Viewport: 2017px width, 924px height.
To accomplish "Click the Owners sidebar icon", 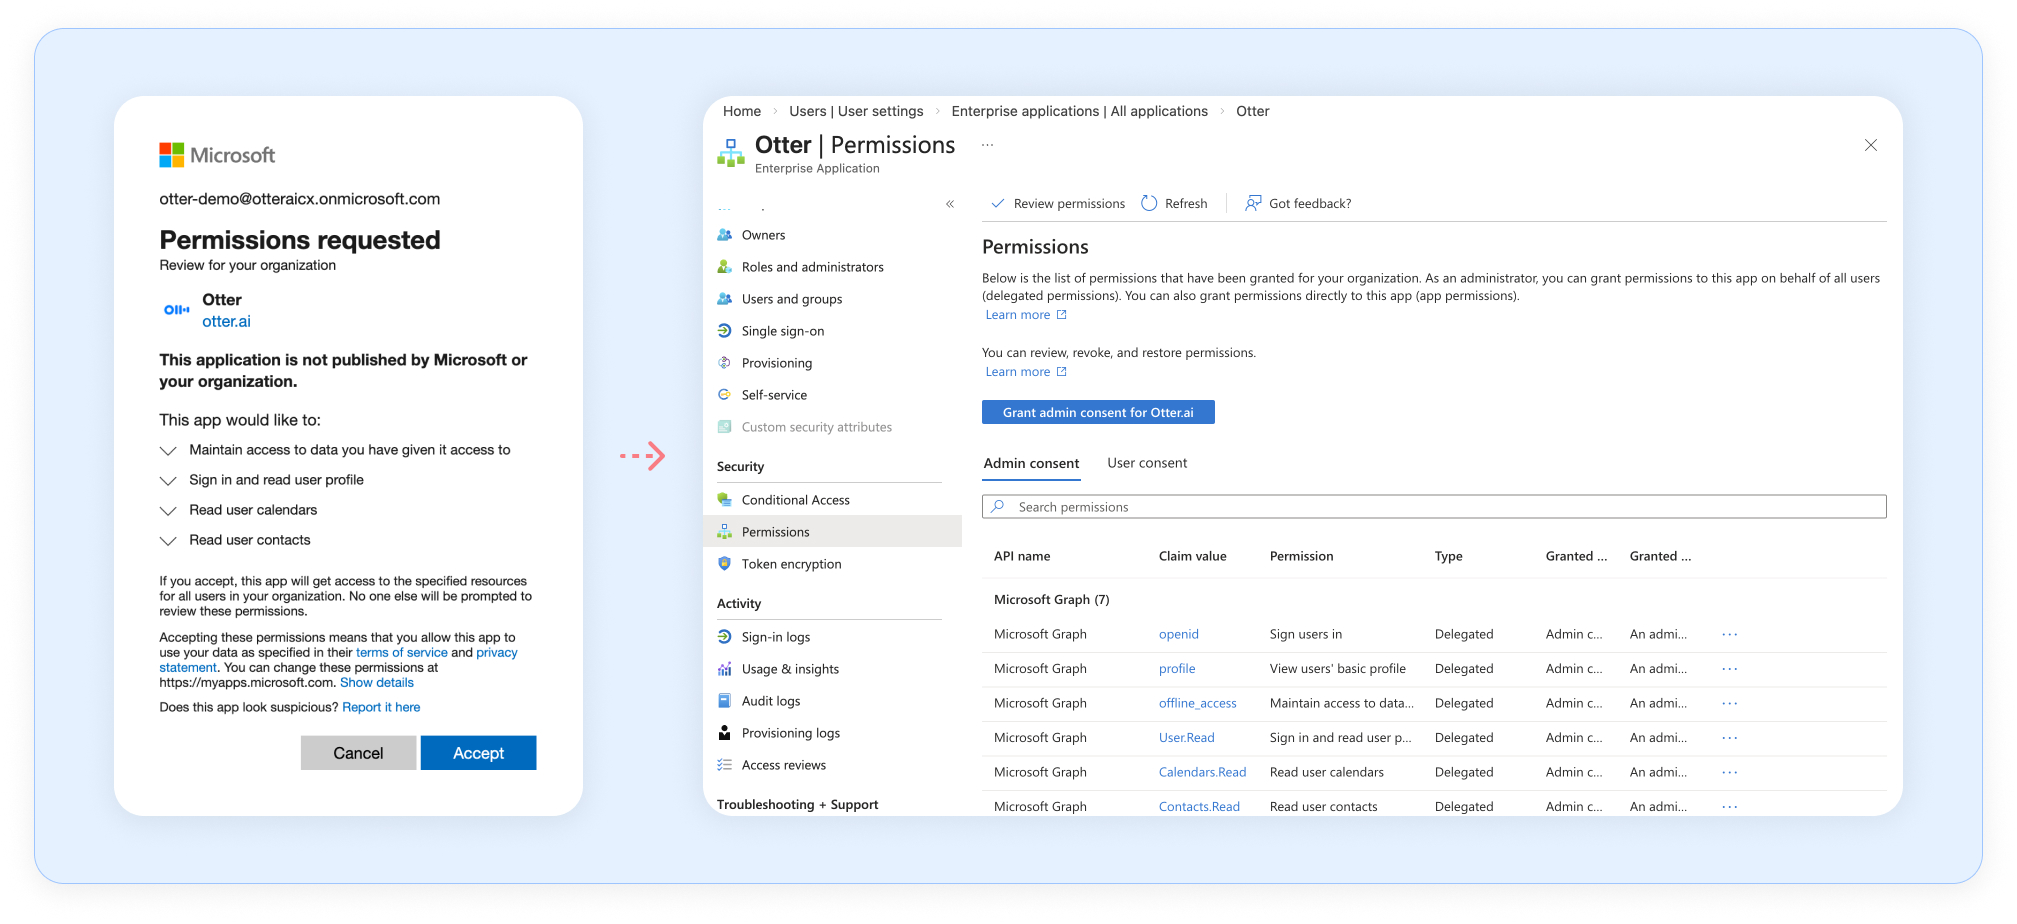I will pos(724,235).
